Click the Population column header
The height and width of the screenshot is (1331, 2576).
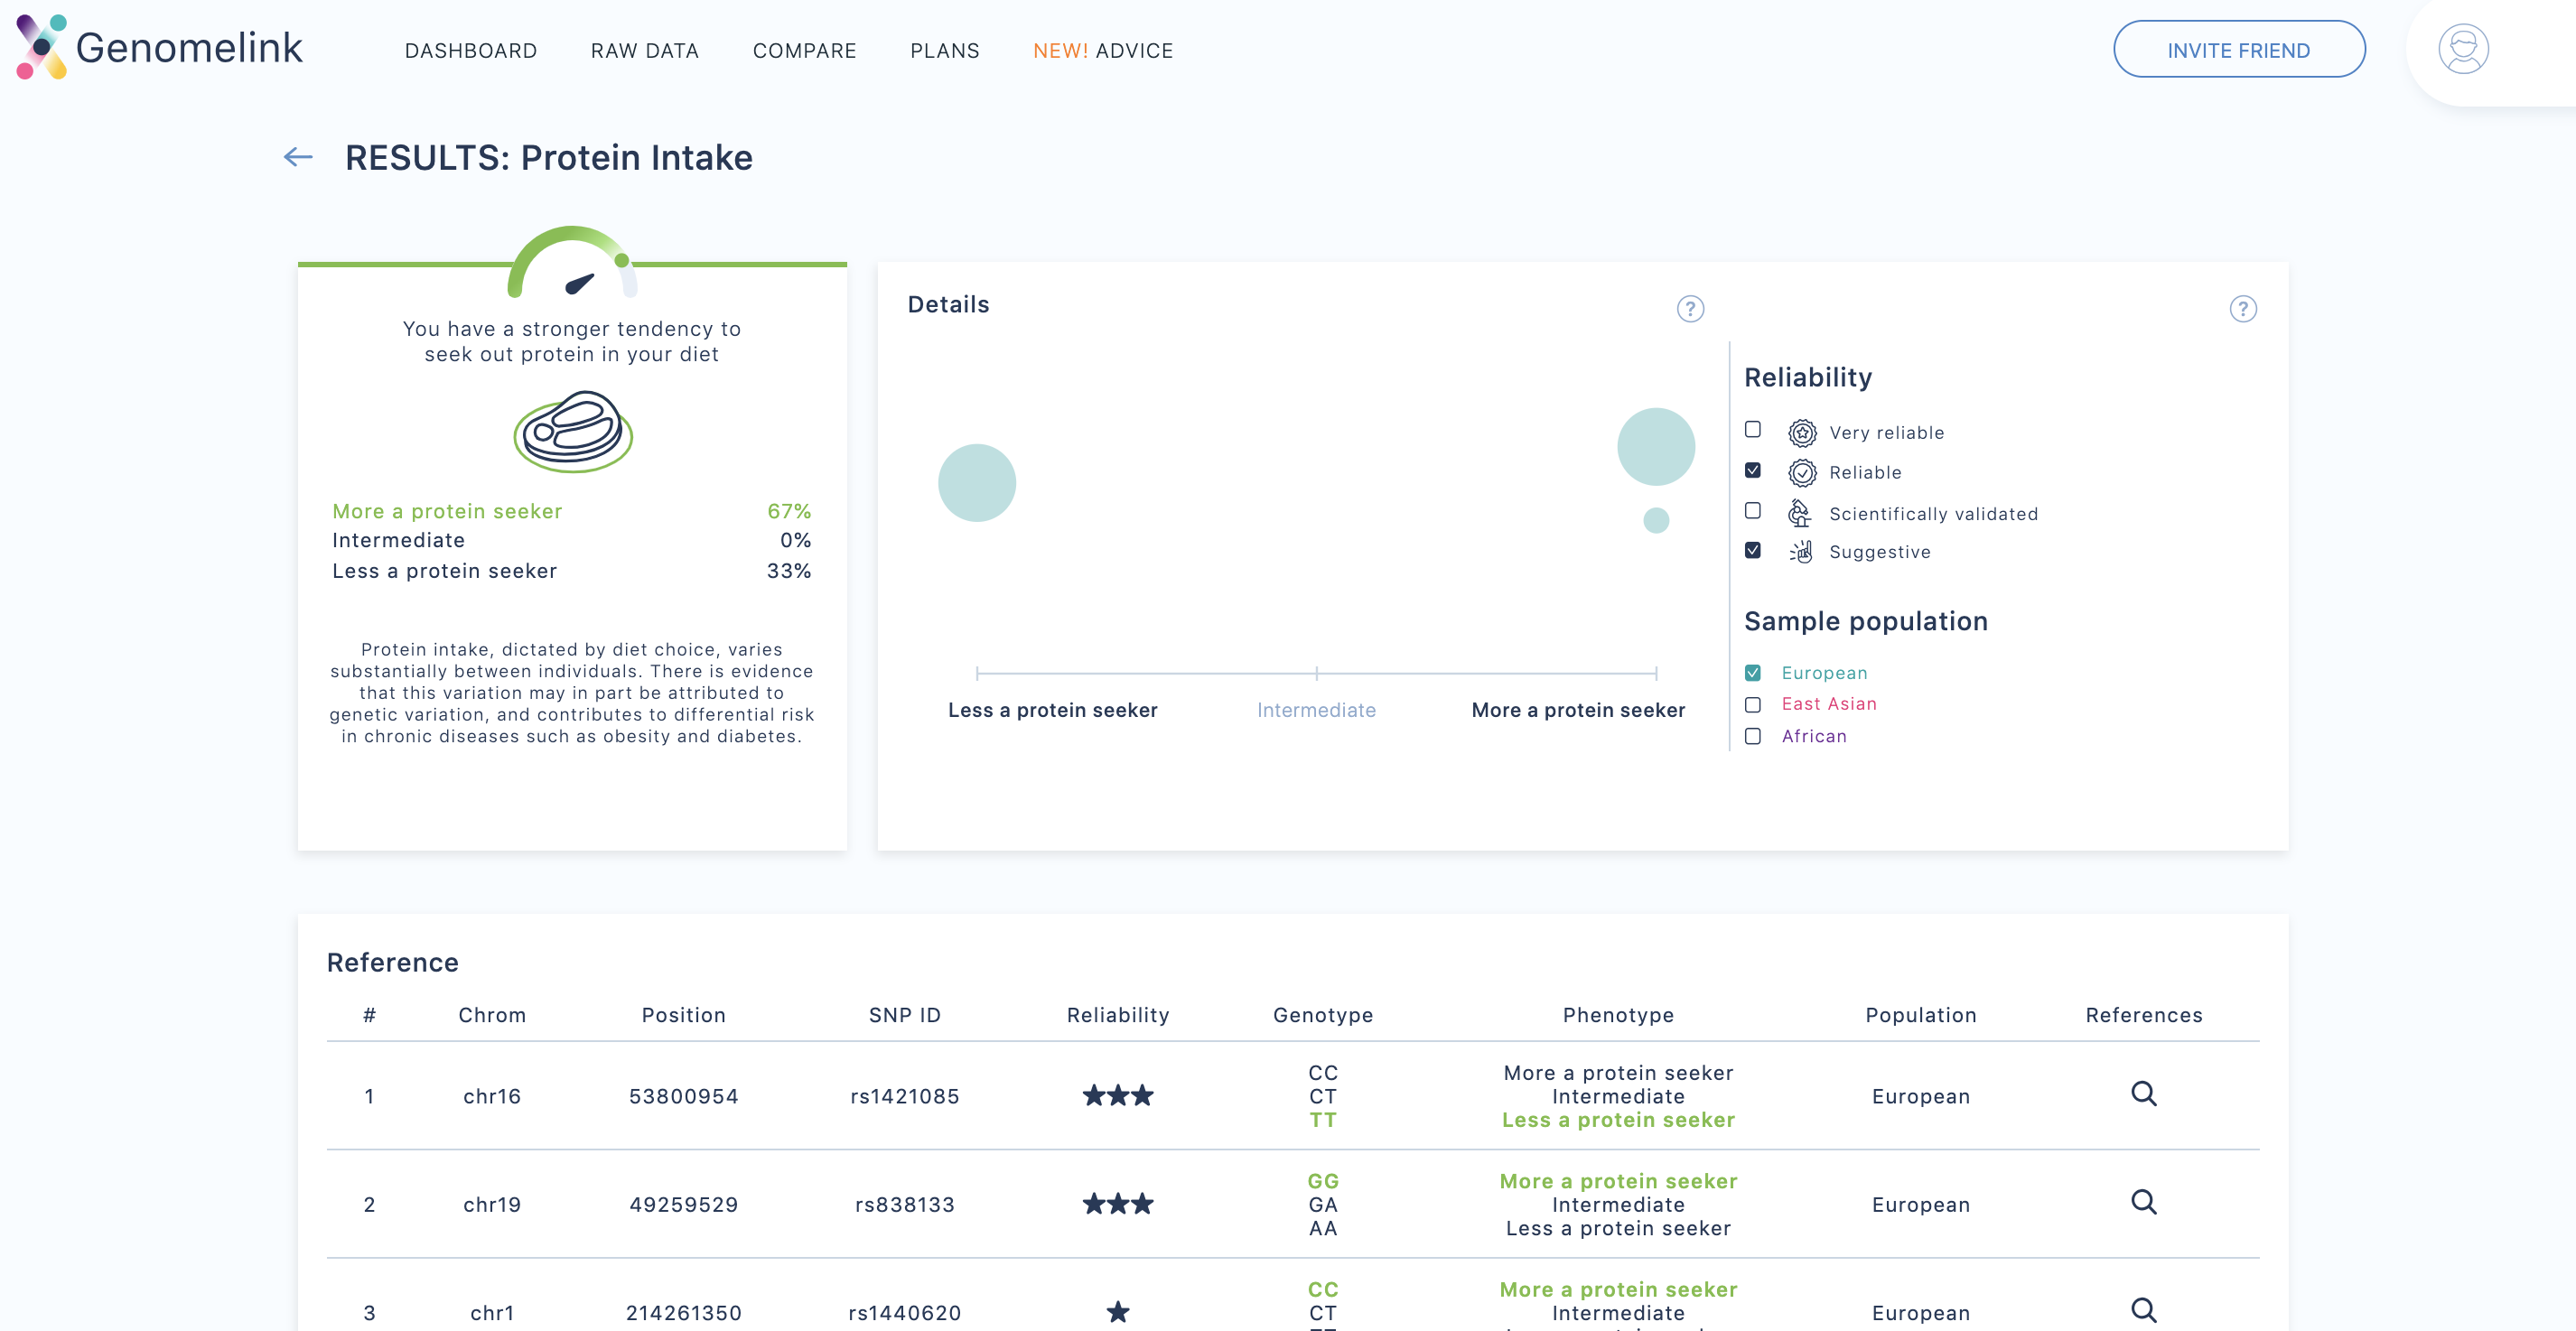(x=1920, y=1015)
